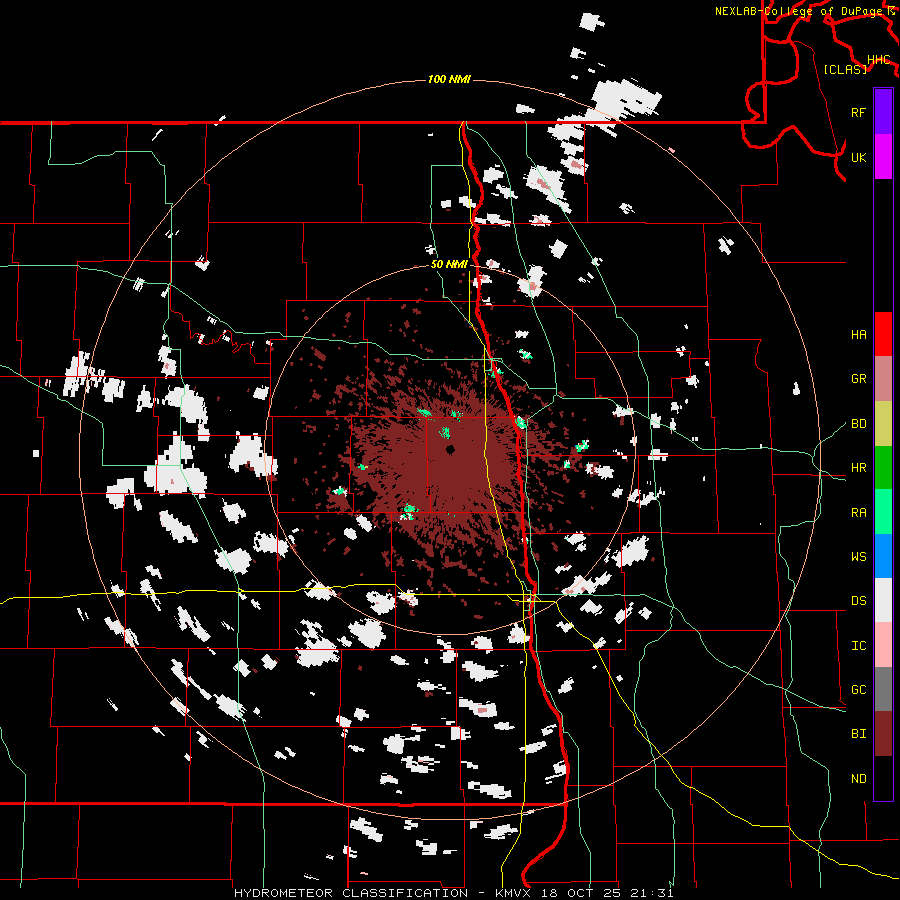
Task: Click the ND legend label
Action: pyautogui.click(x=858, y=779)
